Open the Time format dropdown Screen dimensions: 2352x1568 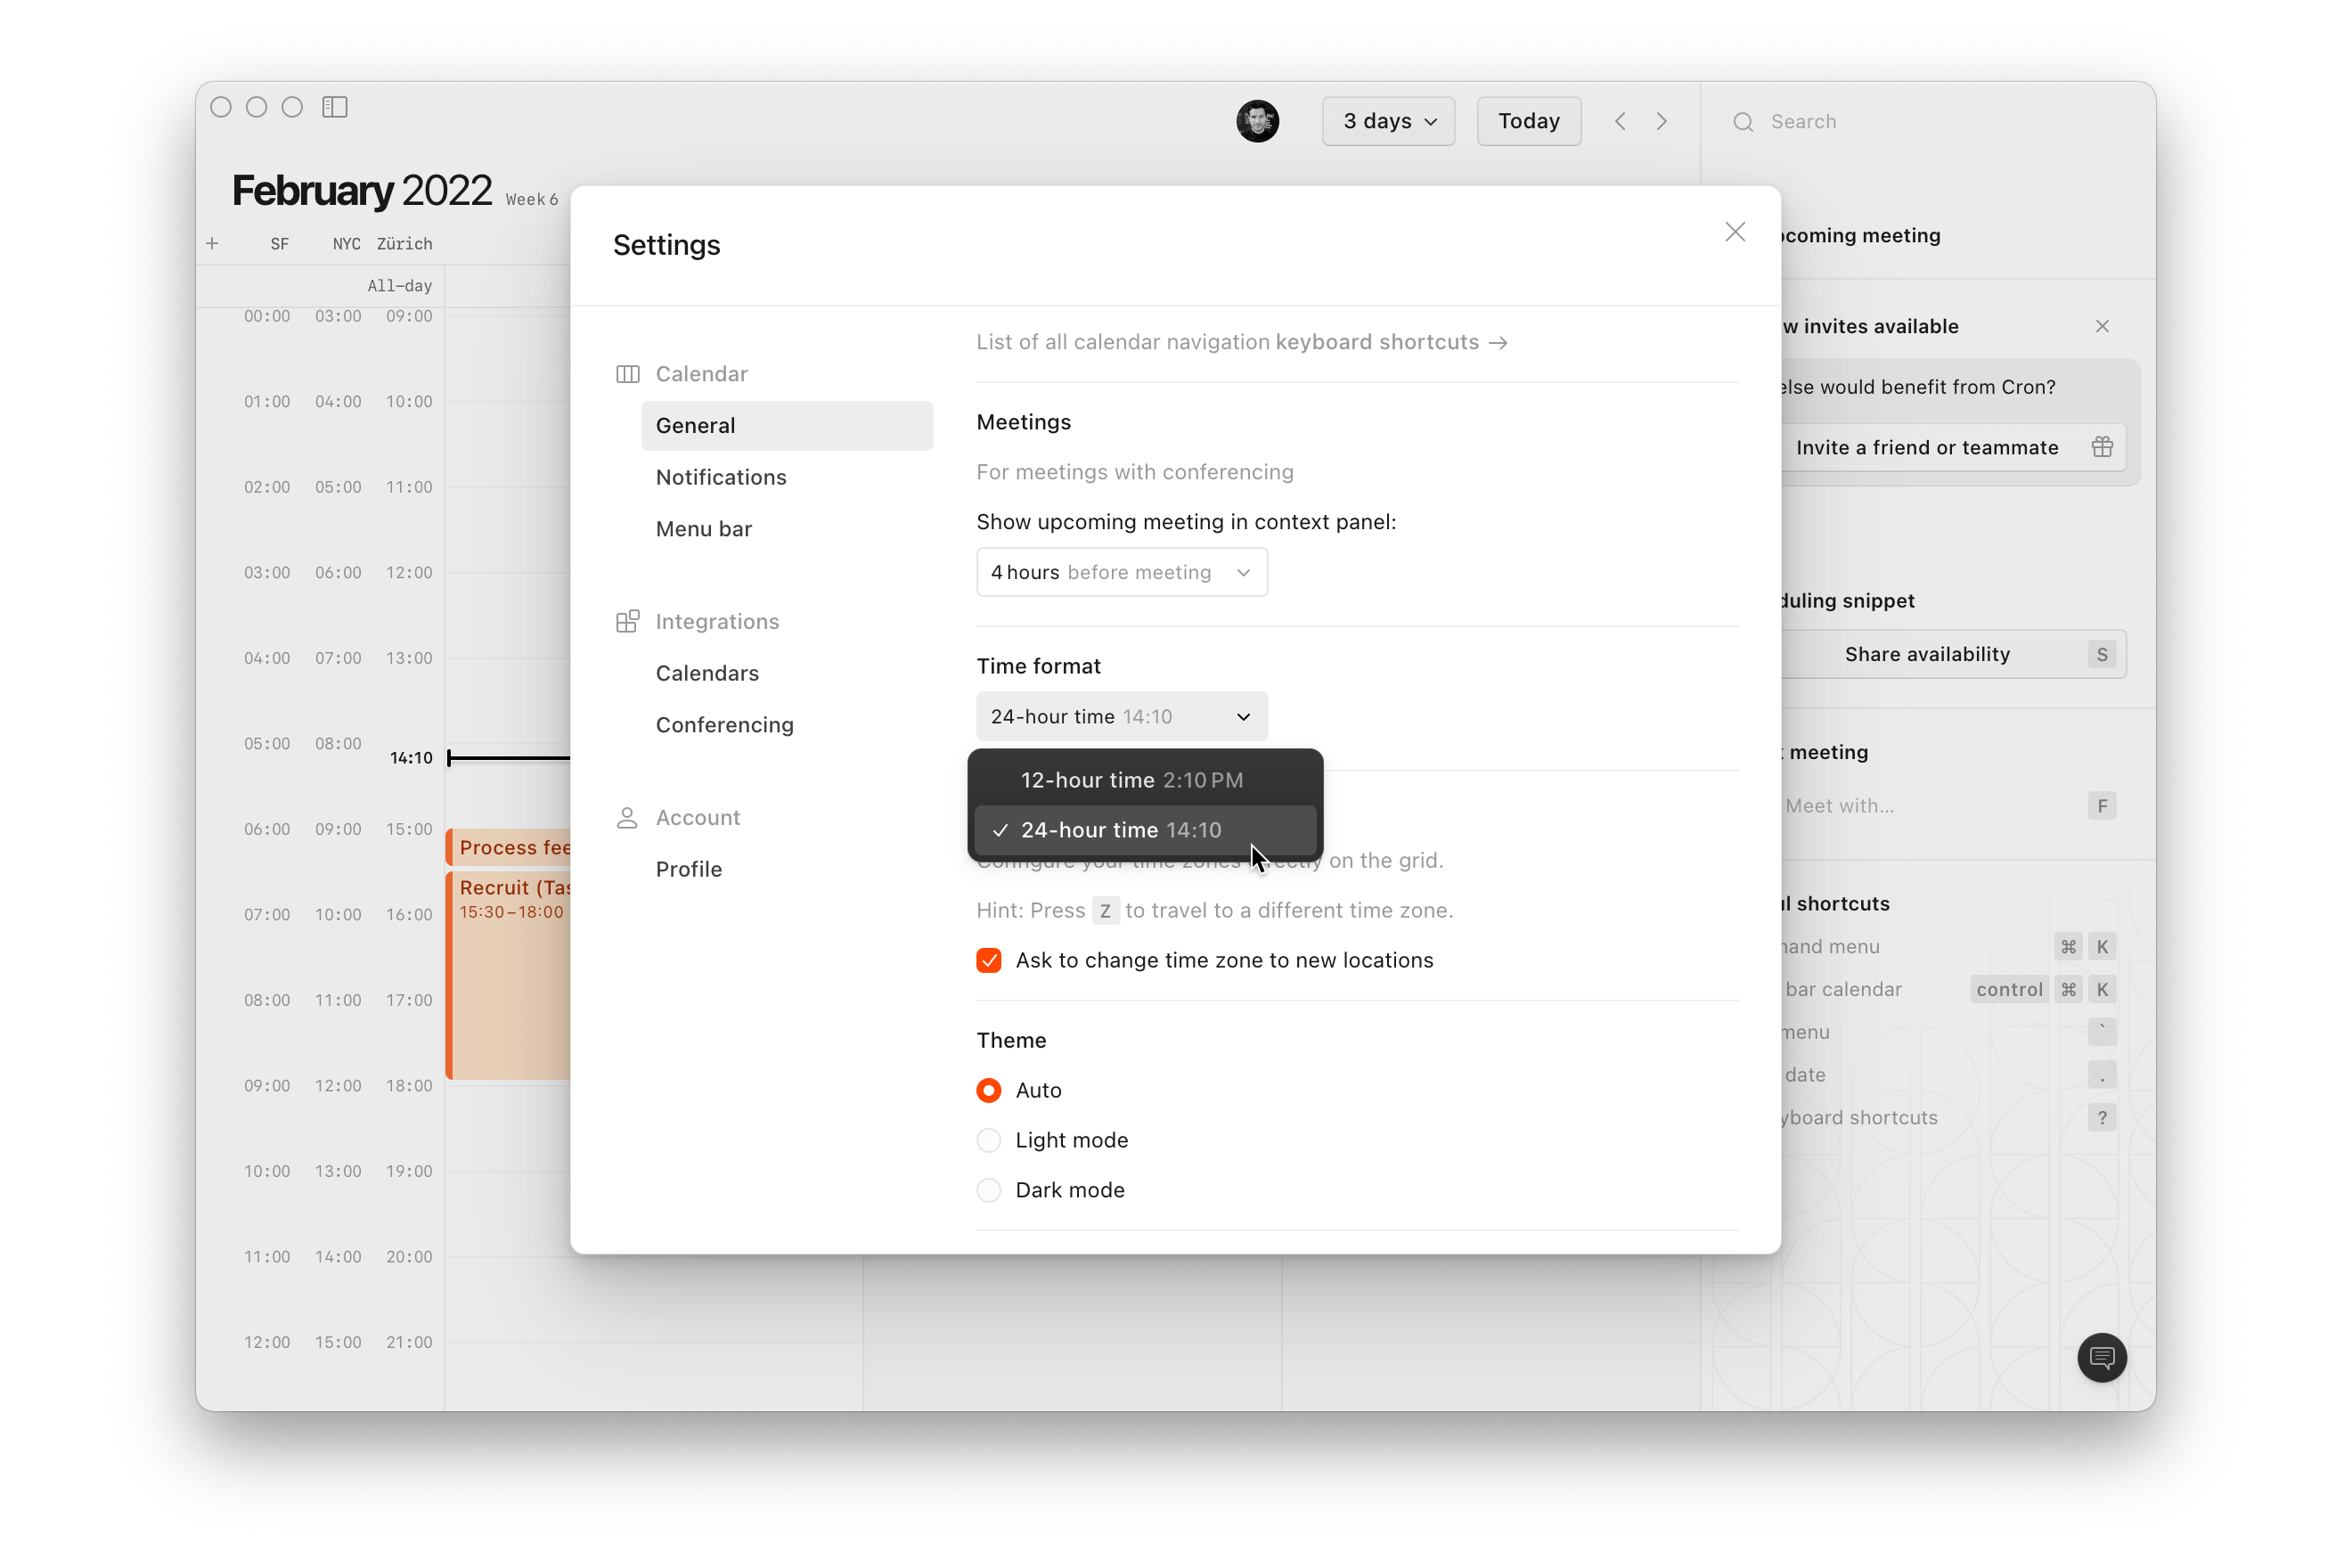[x=1122, y=716]
